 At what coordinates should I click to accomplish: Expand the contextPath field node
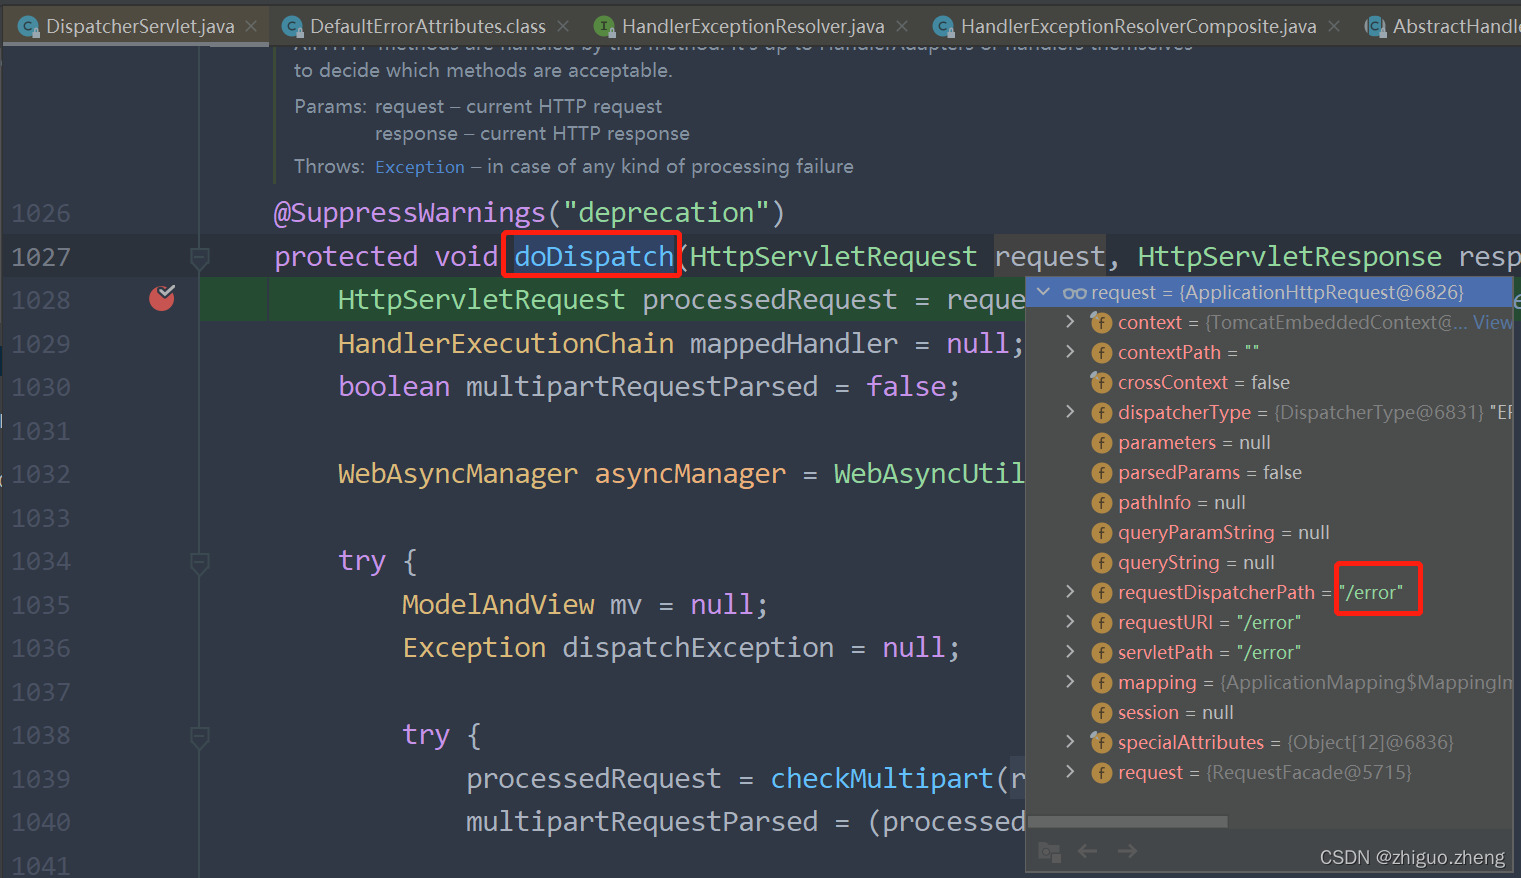click(1070, 352)
